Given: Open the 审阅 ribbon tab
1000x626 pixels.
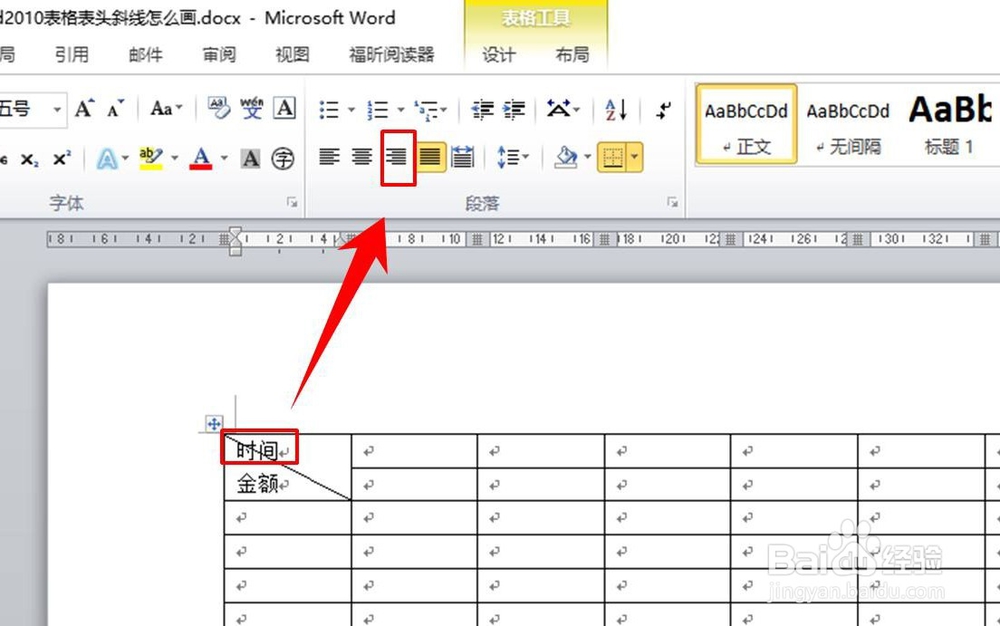Looking at the screenshot, I should coord(218,56).
